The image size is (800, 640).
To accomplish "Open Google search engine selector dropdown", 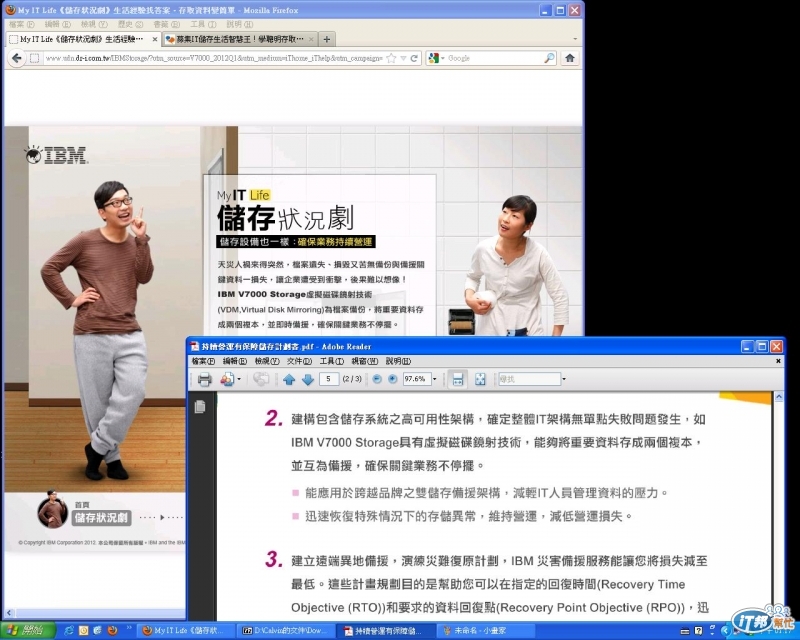I will 437,58.
